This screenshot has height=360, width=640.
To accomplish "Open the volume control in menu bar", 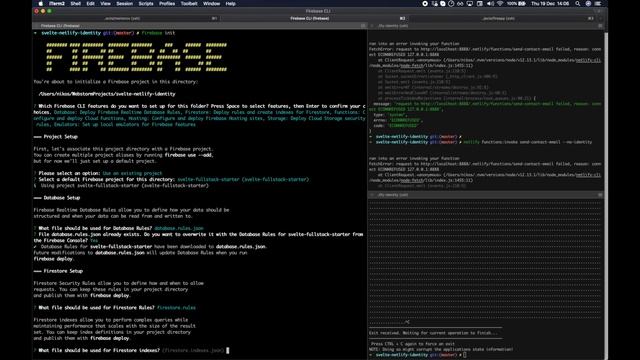I will pyautogui.click(x=490, y=4).
